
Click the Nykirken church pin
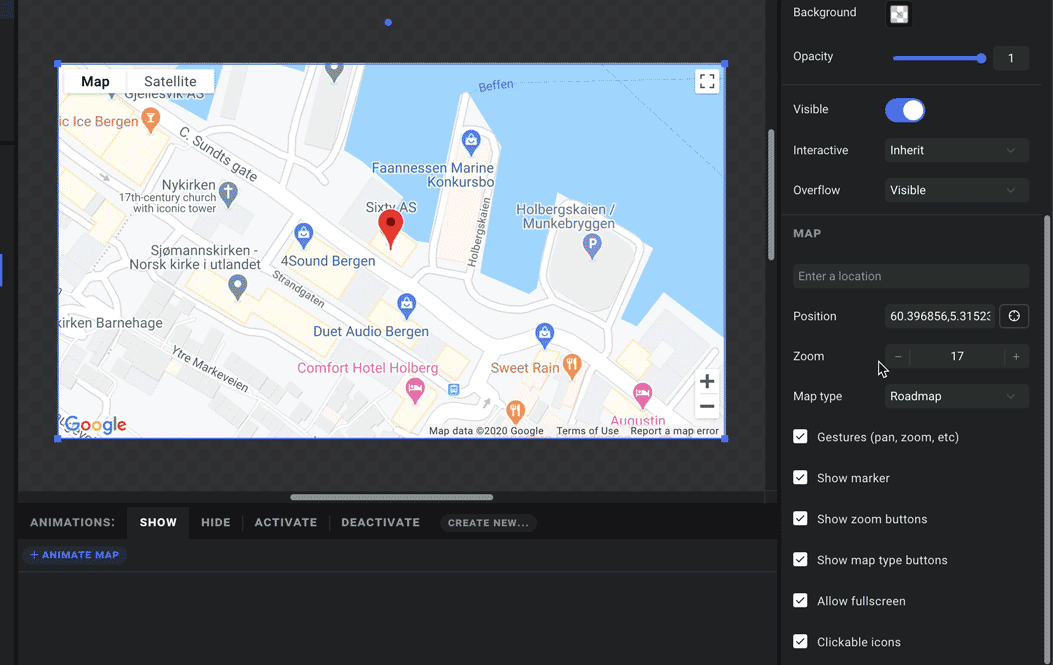[x=228, y=194]
